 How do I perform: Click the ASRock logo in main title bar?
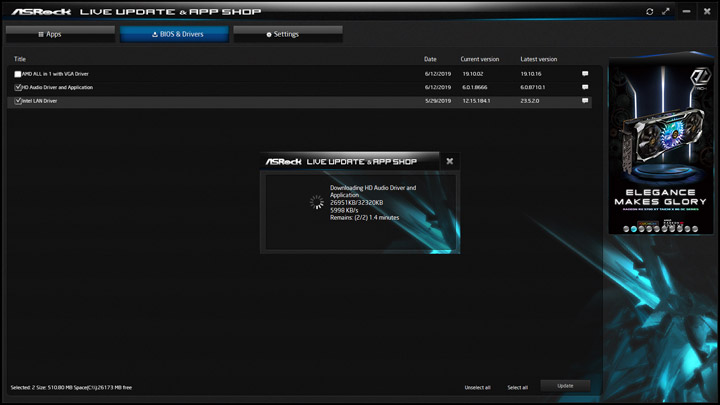41,11
